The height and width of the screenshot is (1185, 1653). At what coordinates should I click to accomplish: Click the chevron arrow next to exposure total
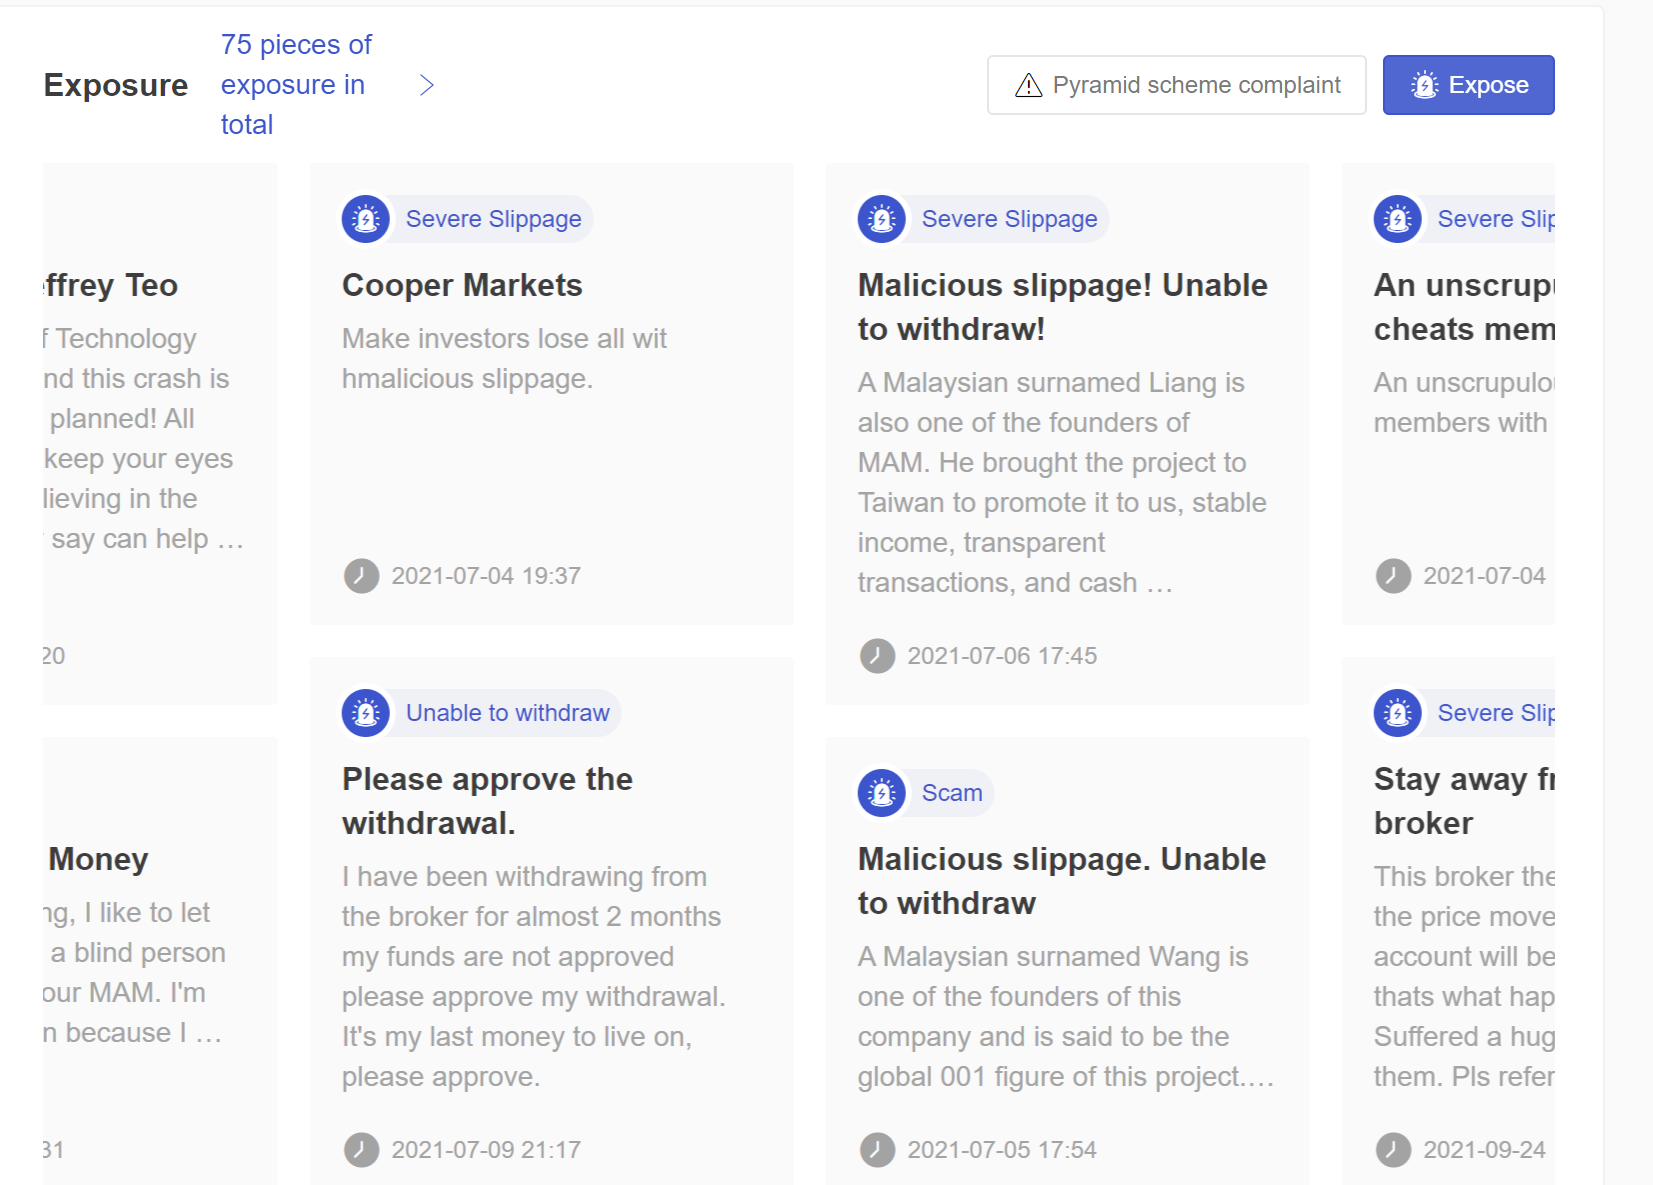[427, 85]
